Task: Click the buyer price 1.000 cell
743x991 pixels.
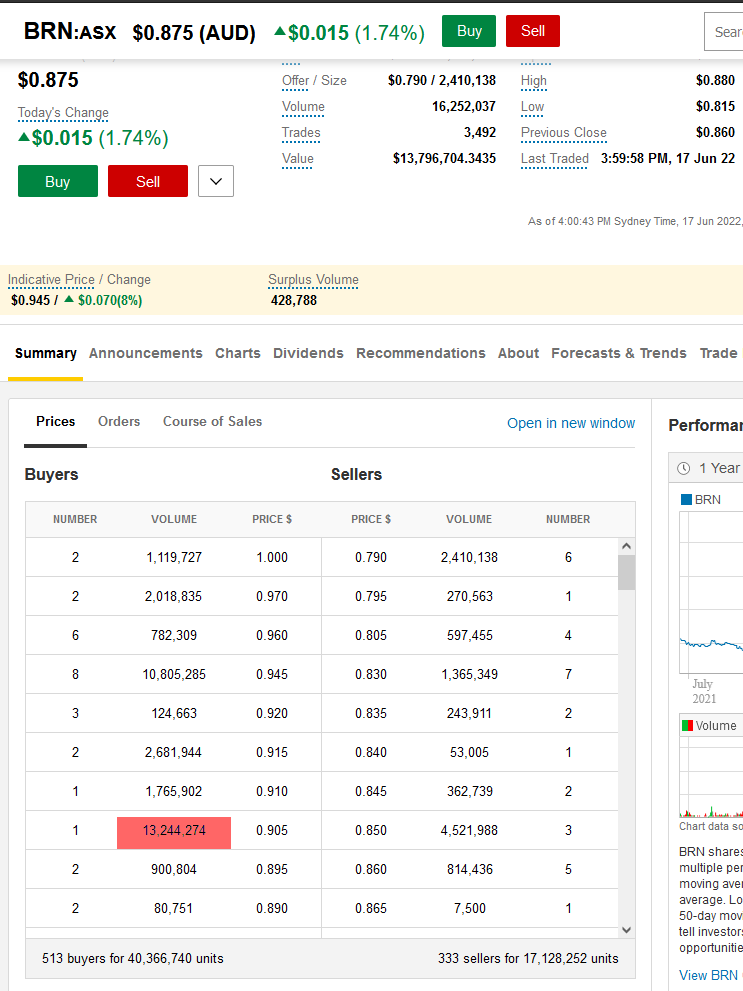Action: 272,557
